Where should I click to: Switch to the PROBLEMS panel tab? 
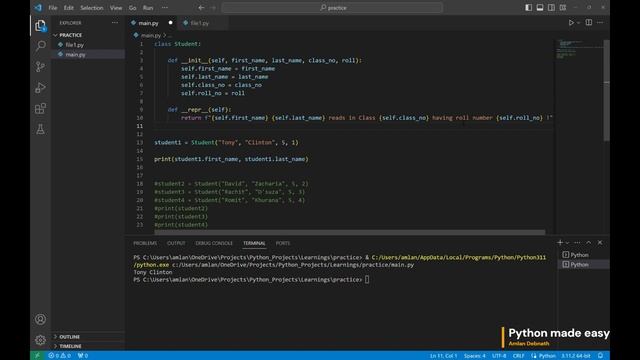click(145, 243)
